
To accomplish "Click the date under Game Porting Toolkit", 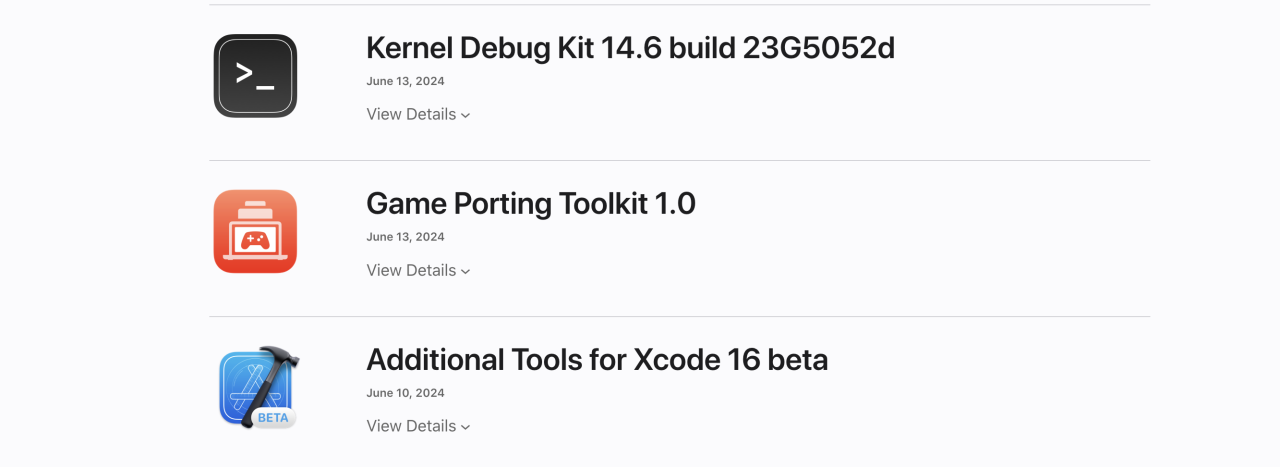I will click(405, 237).
